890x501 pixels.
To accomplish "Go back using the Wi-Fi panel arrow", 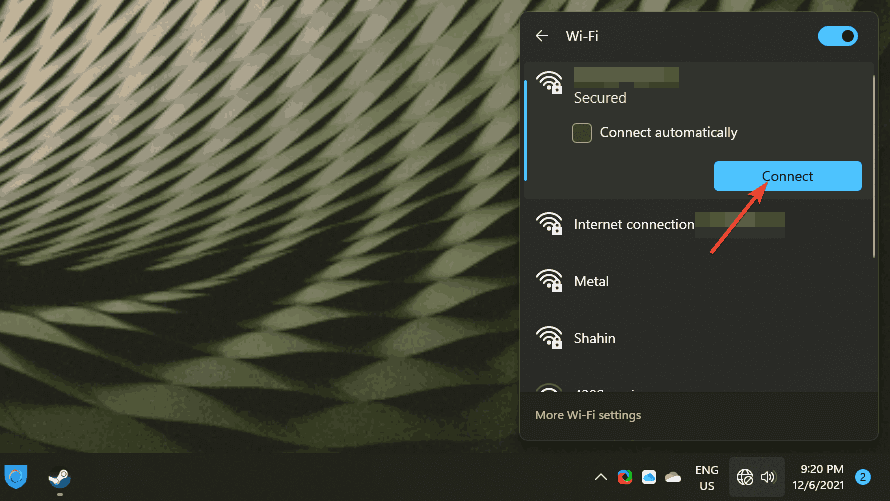I will tap(541, 36).
